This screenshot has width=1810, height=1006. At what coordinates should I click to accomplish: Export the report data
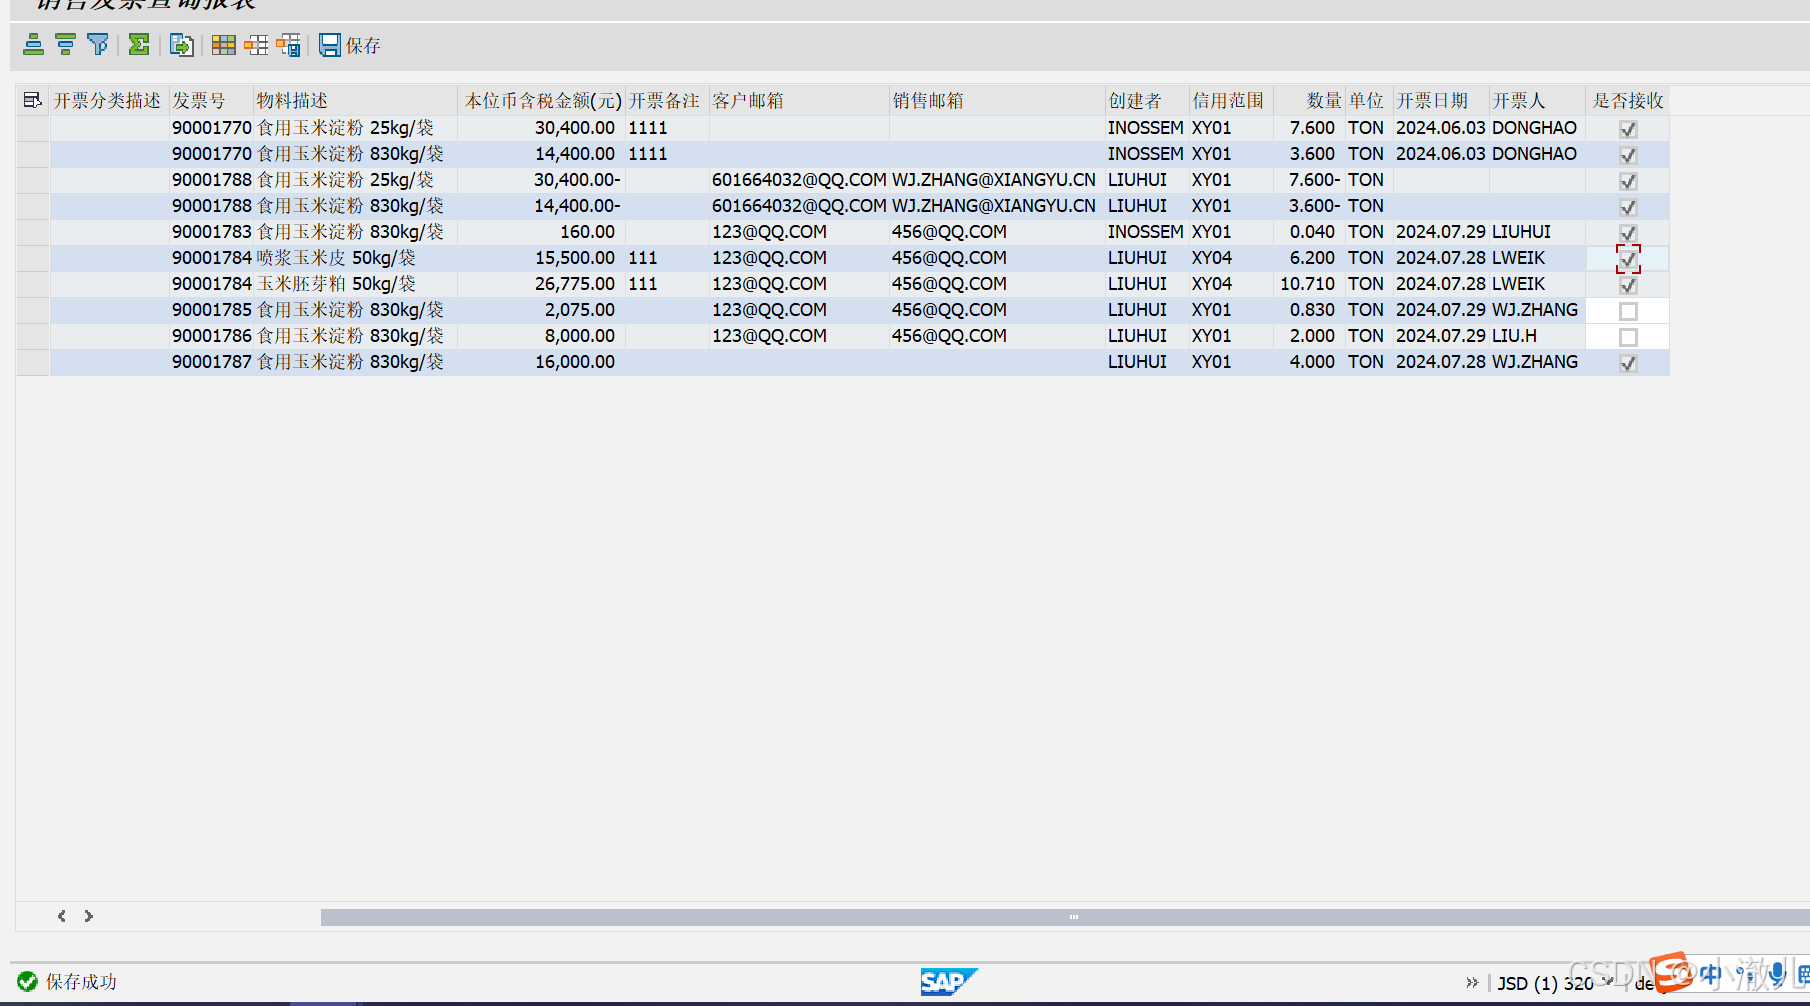point(181,44)
